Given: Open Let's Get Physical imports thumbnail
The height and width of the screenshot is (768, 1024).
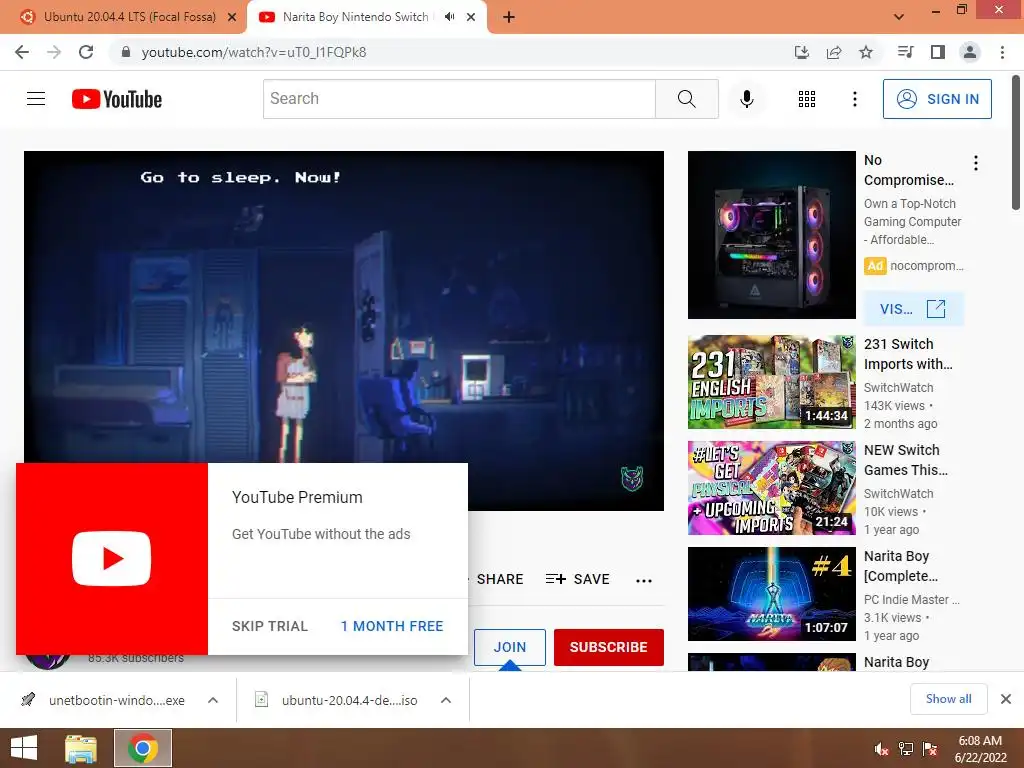Looking at the screenshot, I should 771,487.
